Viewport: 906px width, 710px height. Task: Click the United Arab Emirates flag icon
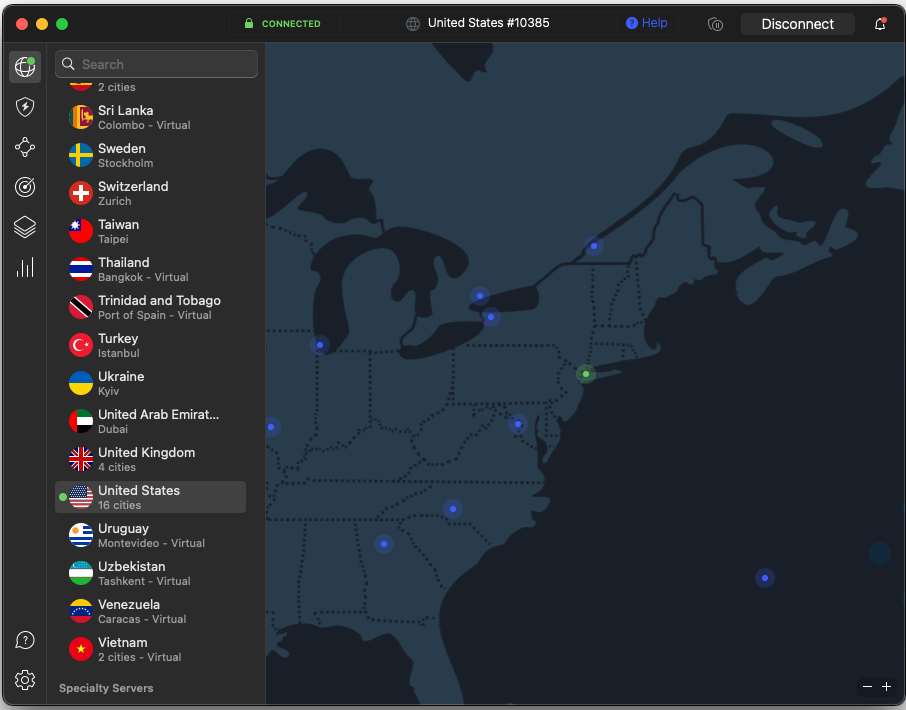click(x=81, y=421)
